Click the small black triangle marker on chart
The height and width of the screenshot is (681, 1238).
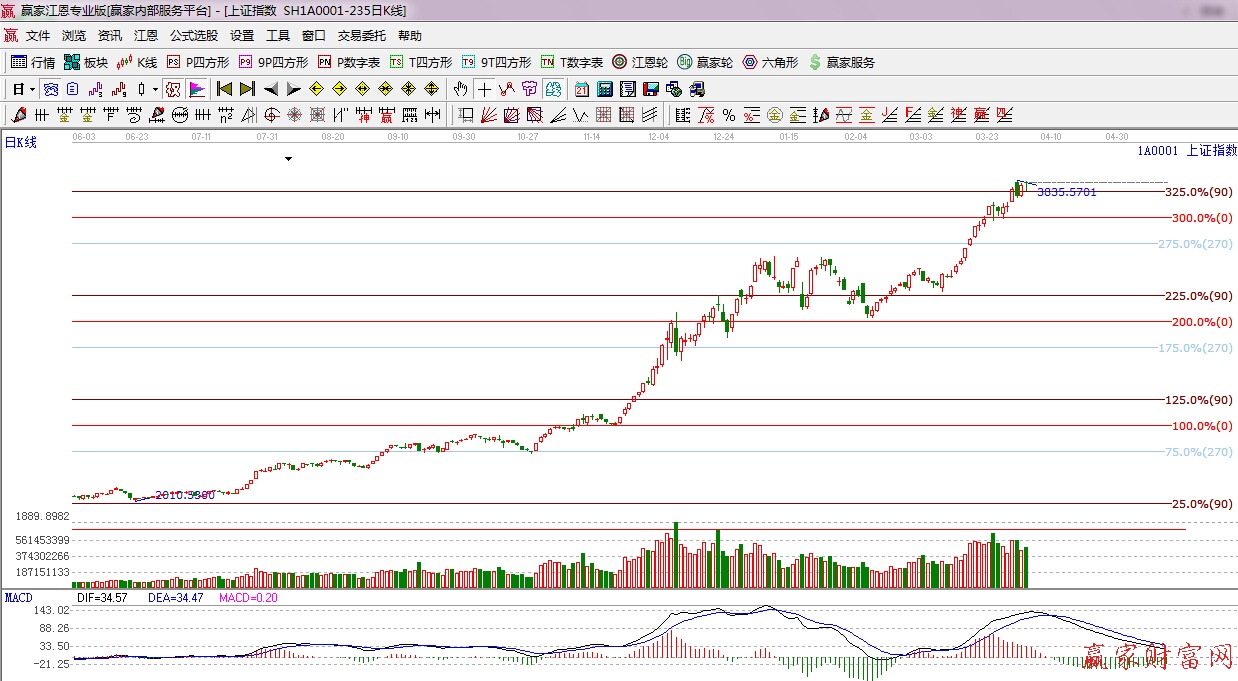pyautogui.click(x=288, y=158)
